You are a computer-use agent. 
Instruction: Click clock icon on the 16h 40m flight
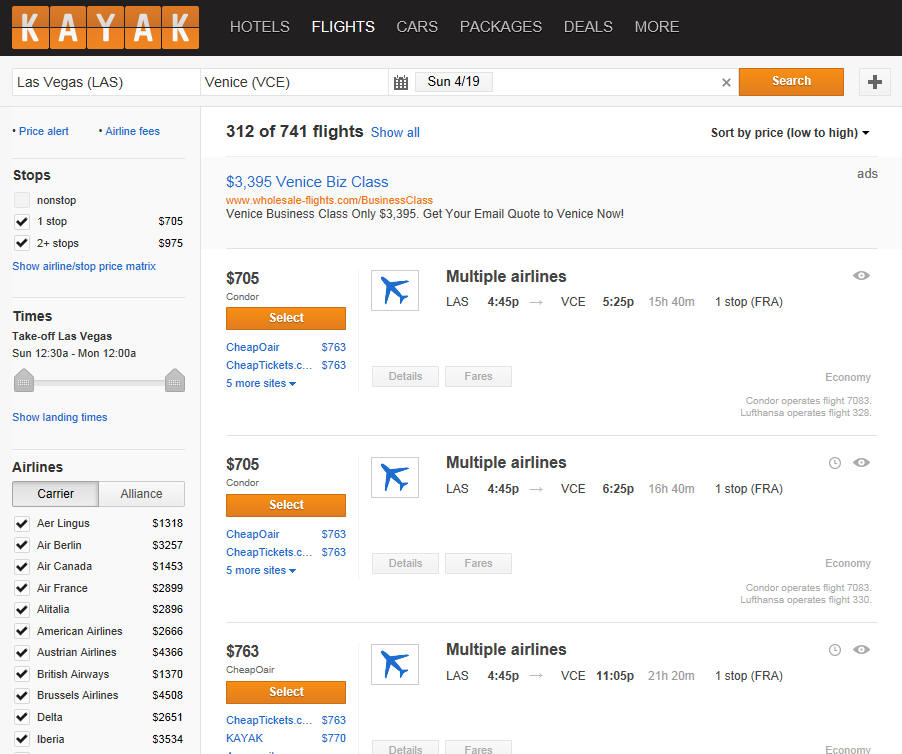835,462
